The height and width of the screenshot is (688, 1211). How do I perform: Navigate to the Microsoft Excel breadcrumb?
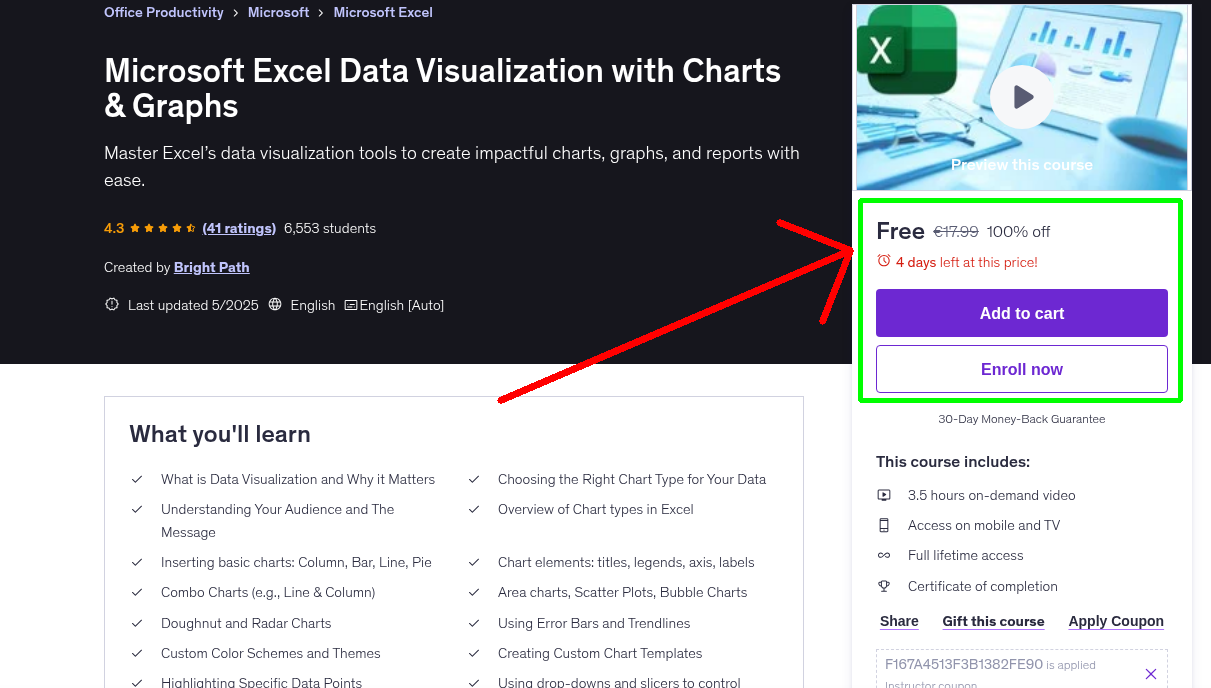(383, 12)
